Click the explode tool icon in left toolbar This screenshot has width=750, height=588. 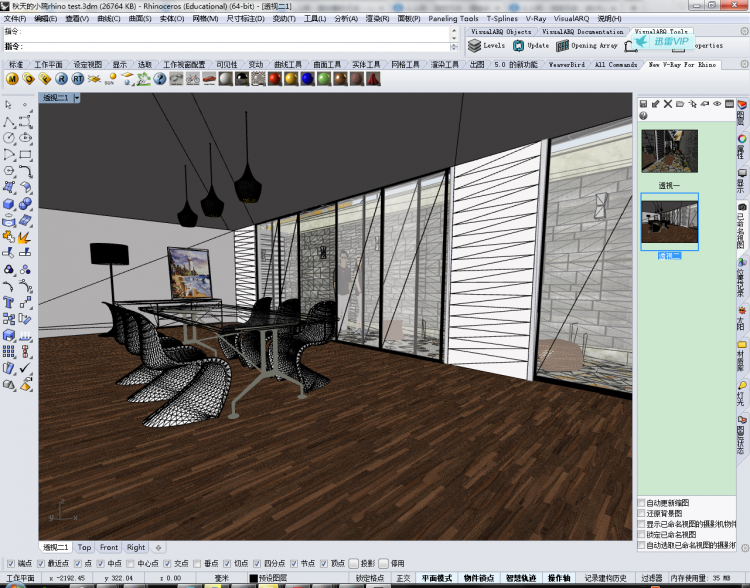[x=24, y=237]
